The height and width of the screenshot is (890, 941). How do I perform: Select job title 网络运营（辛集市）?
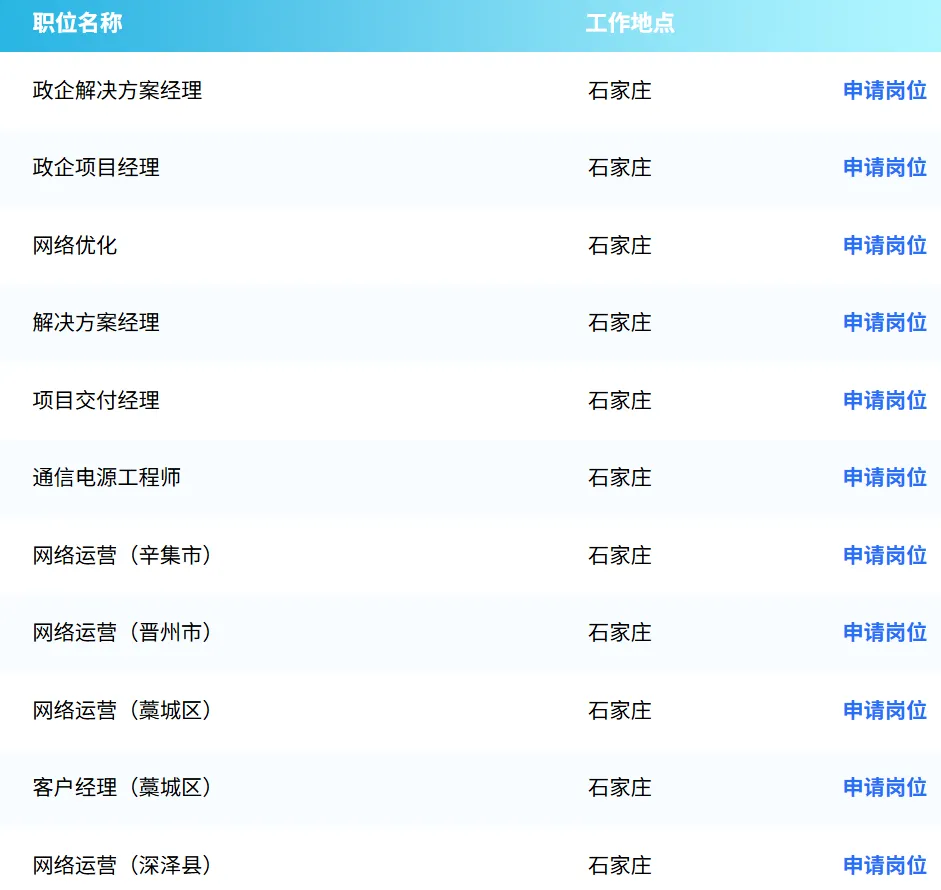pyautogui.click(x=122, y=555)
